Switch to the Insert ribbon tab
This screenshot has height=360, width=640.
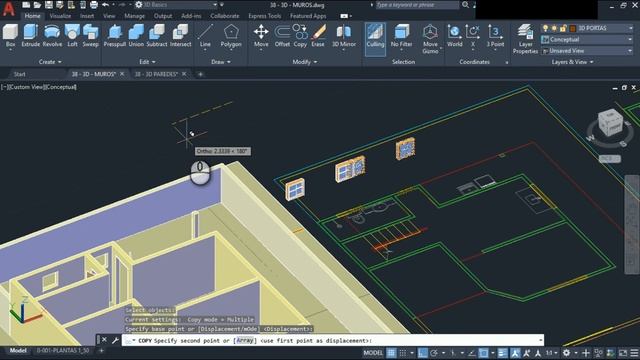click(87, 16)
